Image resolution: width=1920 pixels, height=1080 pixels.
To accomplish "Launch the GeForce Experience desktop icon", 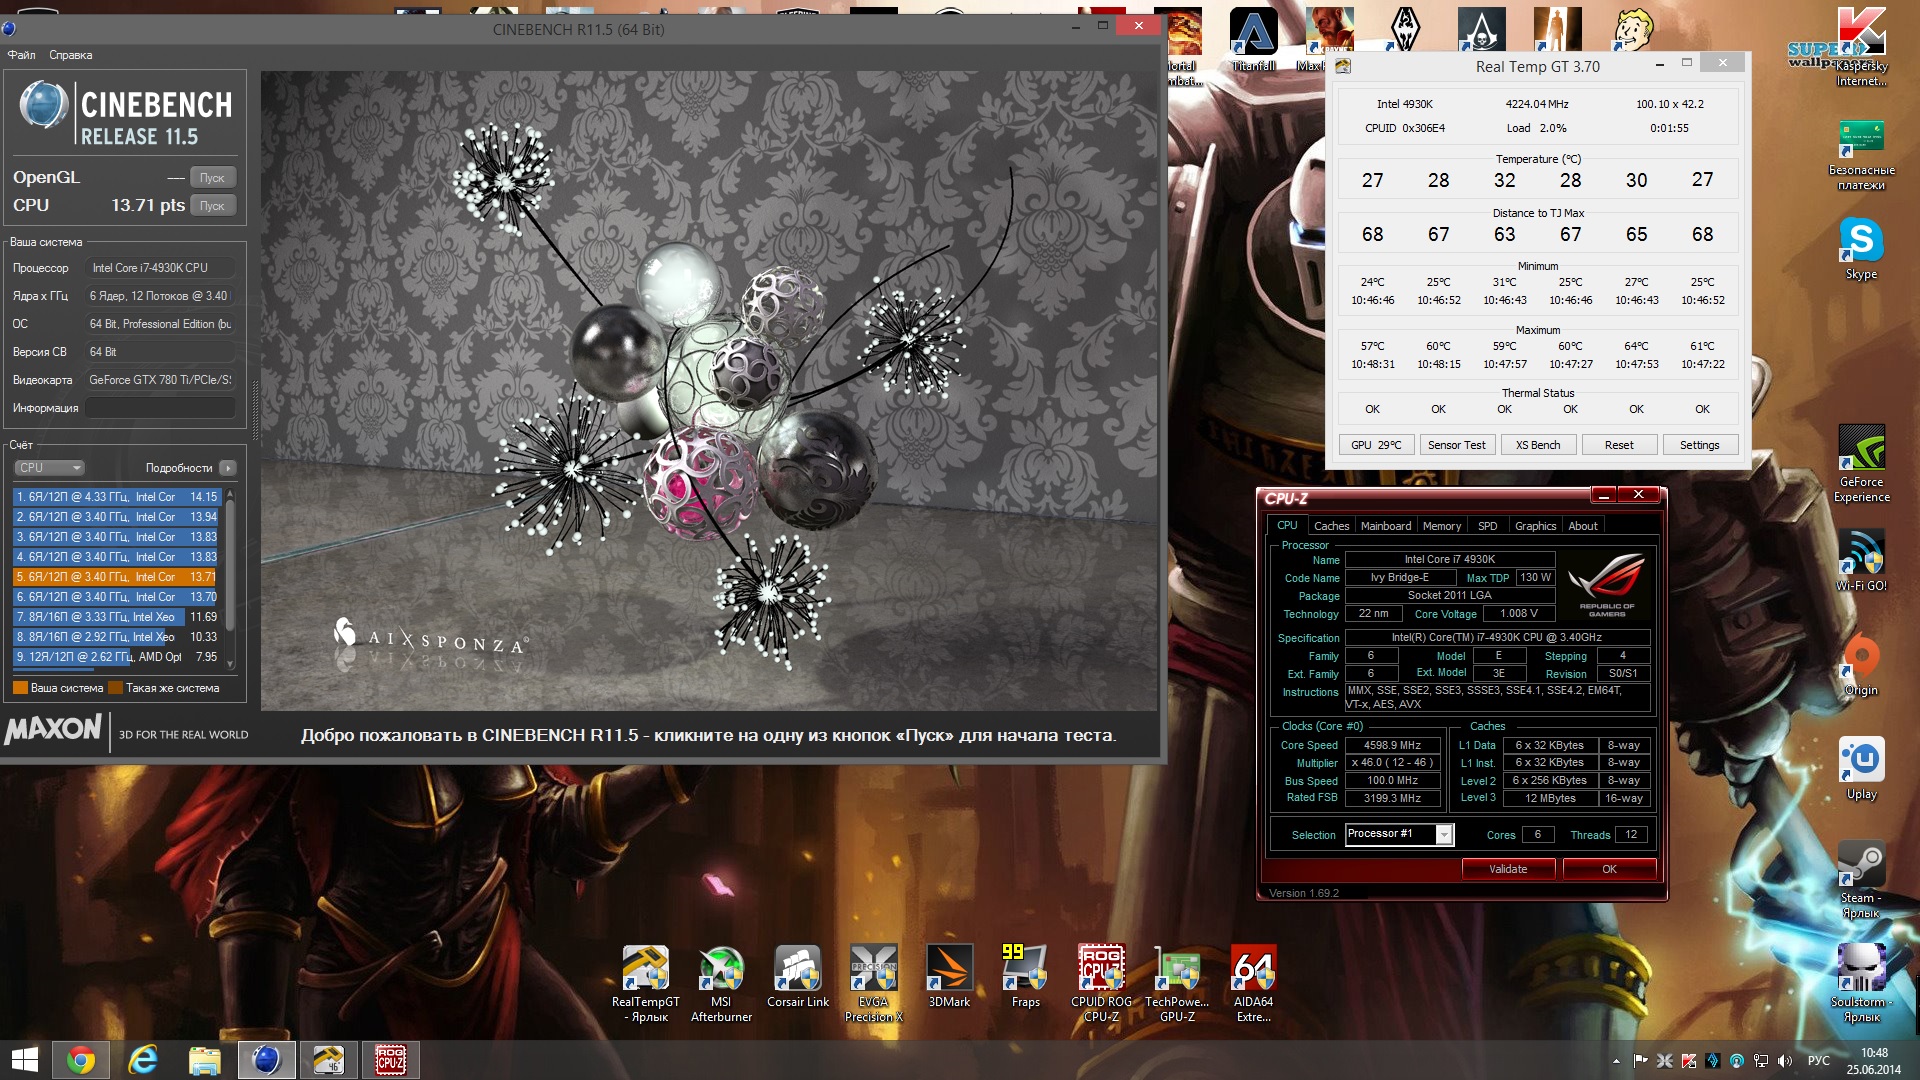I will pos(1861,463).
